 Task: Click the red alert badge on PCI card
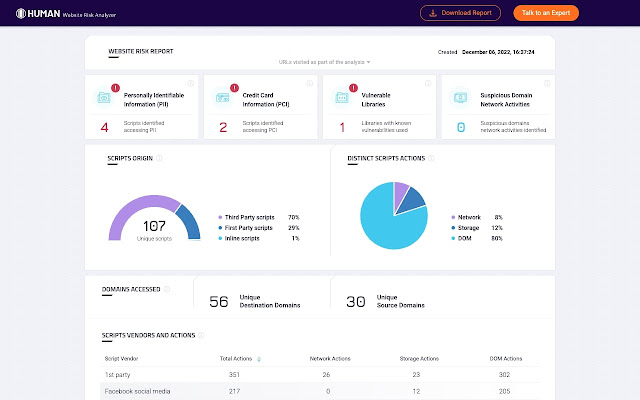tap(234, 88)
